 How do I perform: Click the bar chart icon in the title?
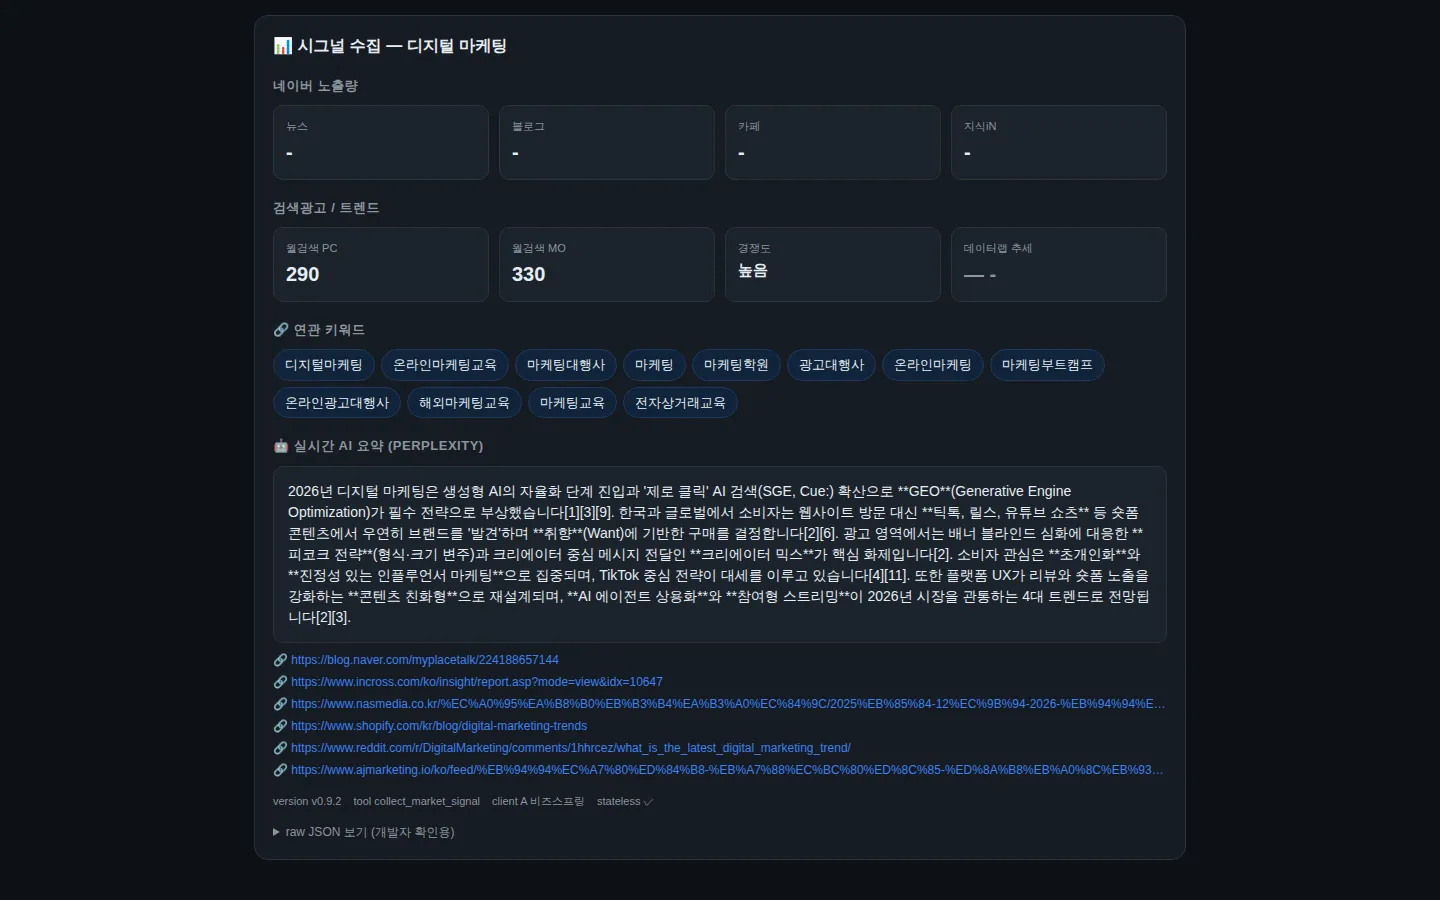click(x=283, y=46)
